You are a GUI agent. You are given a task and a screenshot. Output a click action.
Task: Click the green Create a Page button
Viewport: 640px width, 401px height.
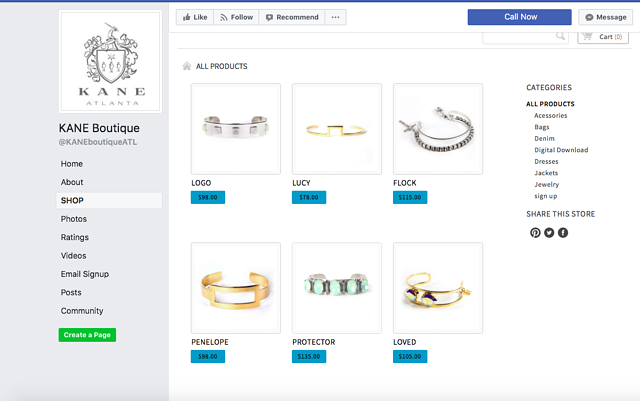coord(87,335)
